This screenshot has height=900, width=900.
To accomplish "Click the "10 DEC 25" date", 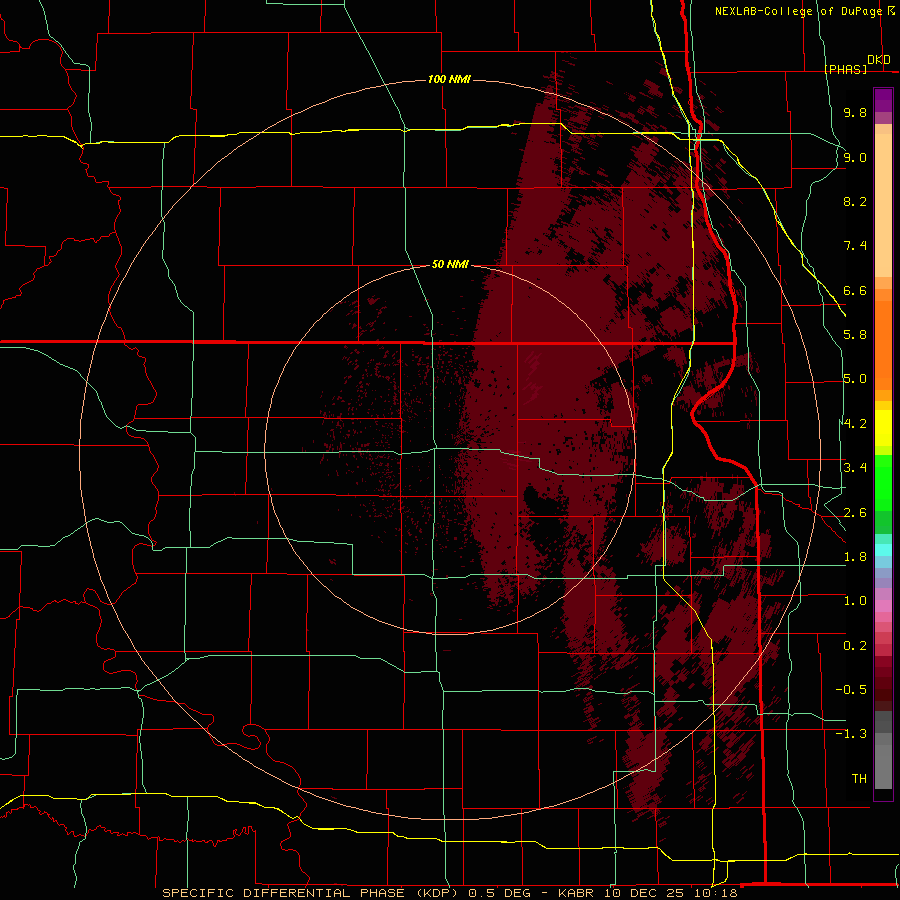I will pos(646,893).
